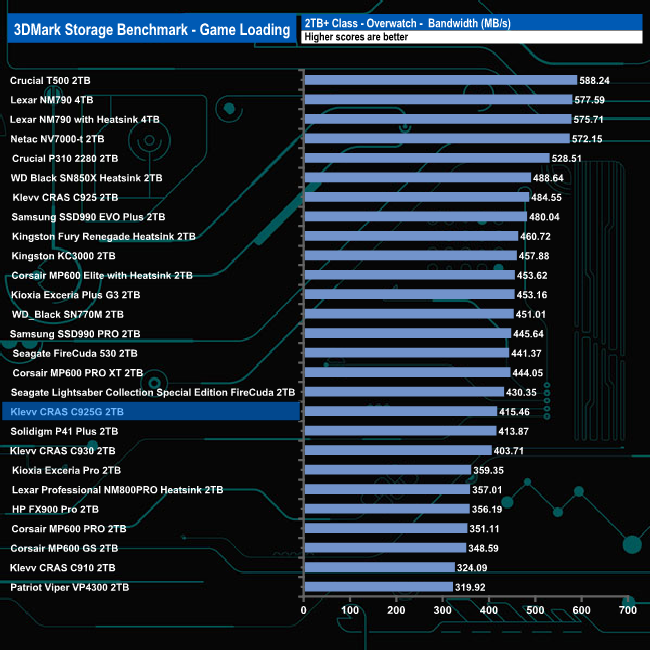This screenshot has height=650, width=650.
Task: Click the Klevv CRAS C925G bar
Action: [401, 411]
